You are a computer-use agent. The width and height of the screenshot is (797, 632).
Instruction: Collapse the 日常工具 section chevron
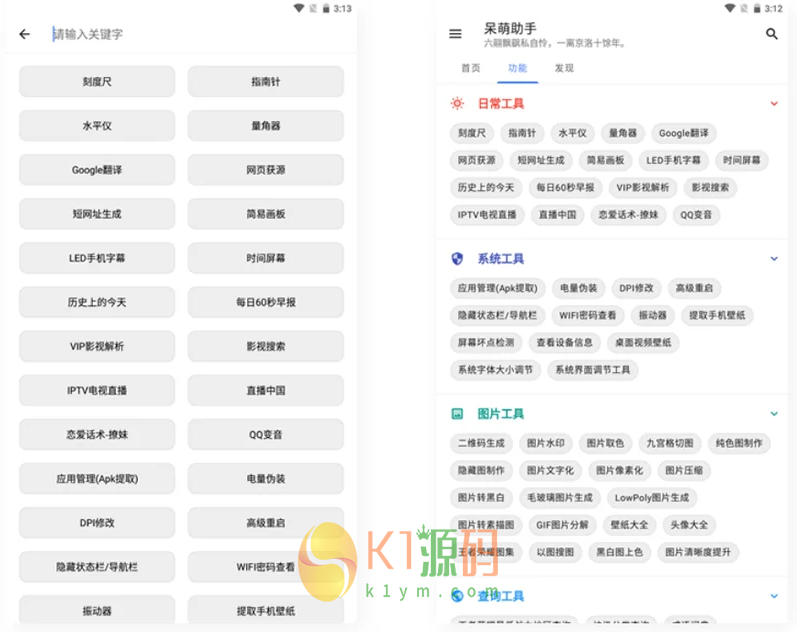(x=774, y=104)
